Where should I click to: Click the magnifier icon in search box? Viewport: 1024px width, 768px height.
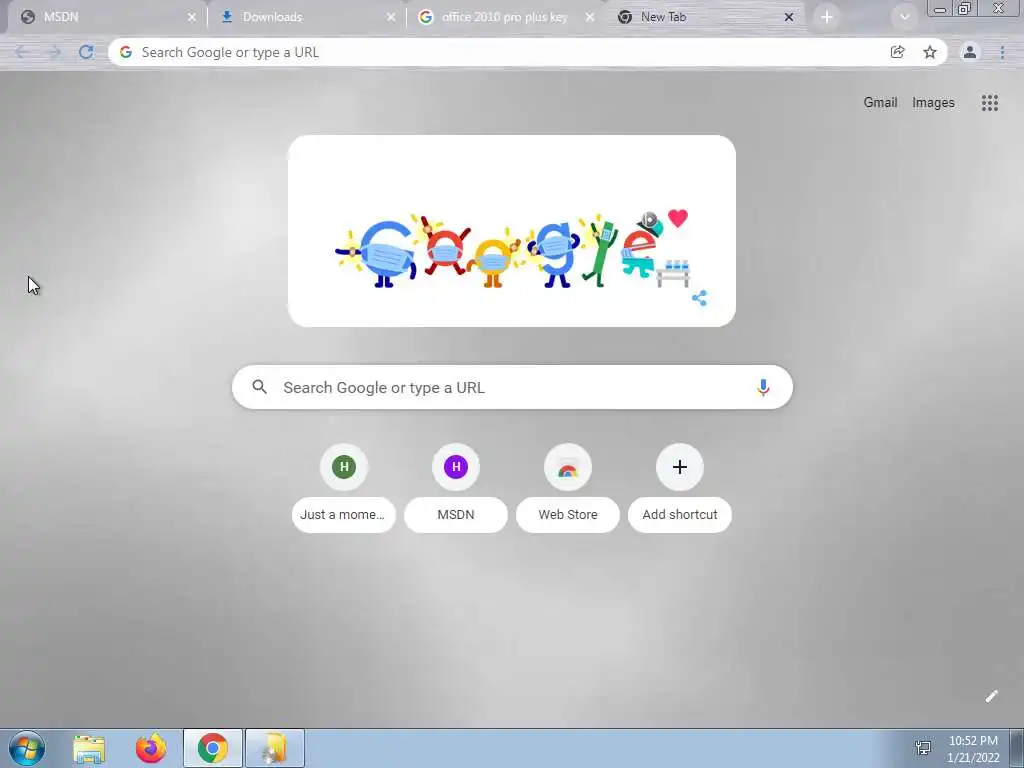point(259,387)
